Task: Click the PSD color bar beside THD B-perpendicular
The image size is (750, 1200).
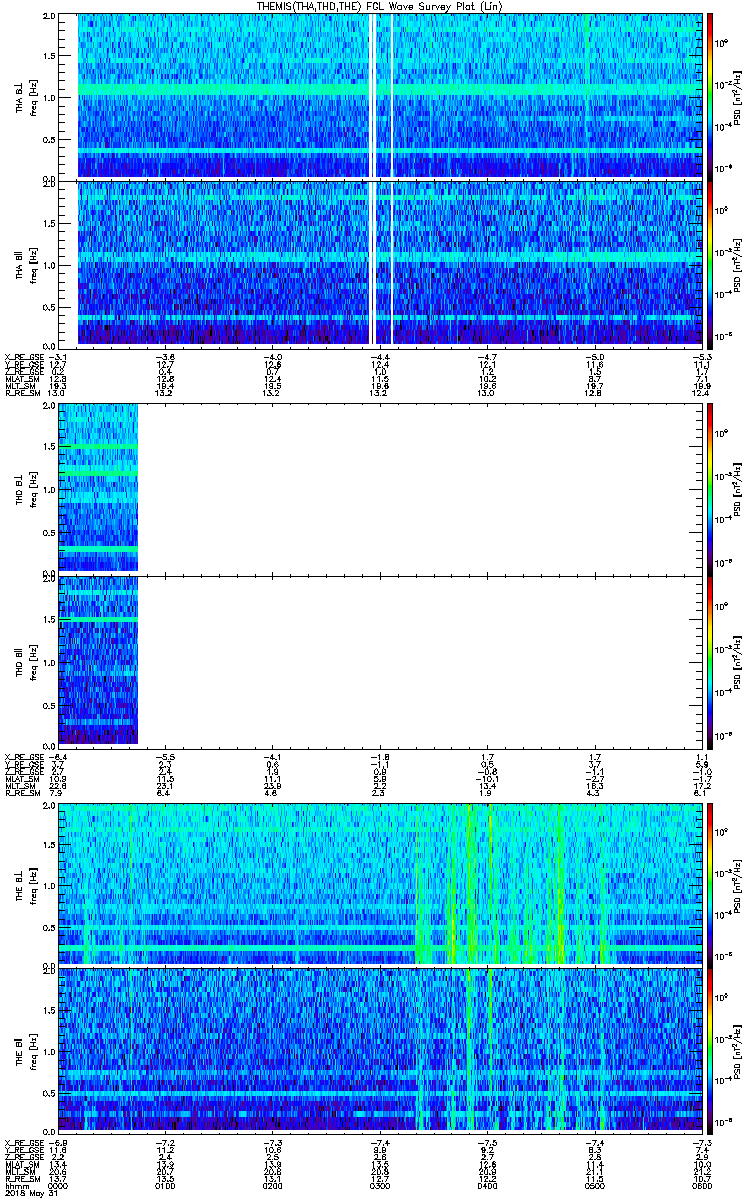Action: pos(710,488)
